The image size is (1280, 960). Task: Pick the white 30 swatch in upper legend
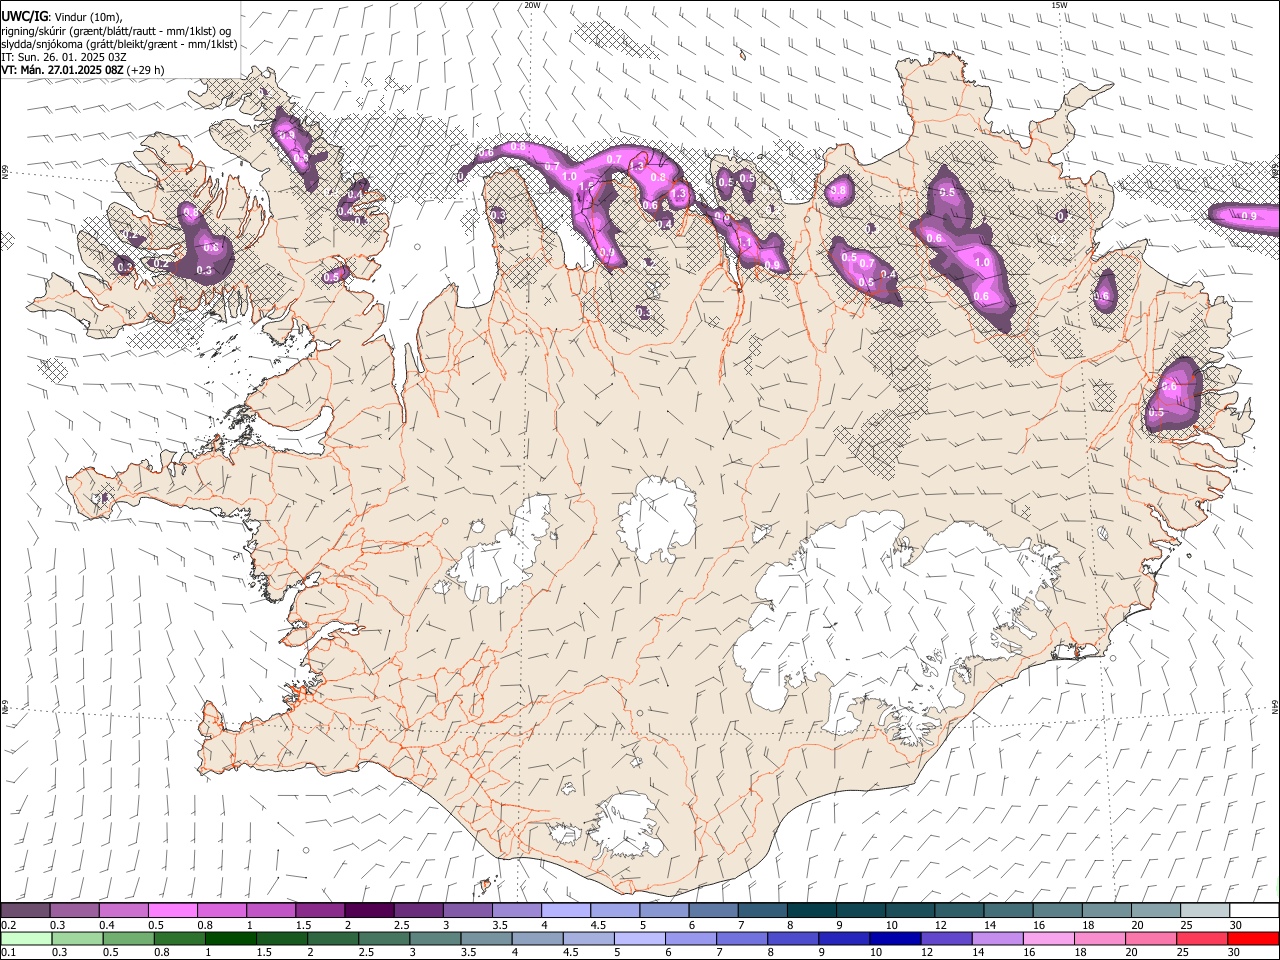tap(1254, 910)
